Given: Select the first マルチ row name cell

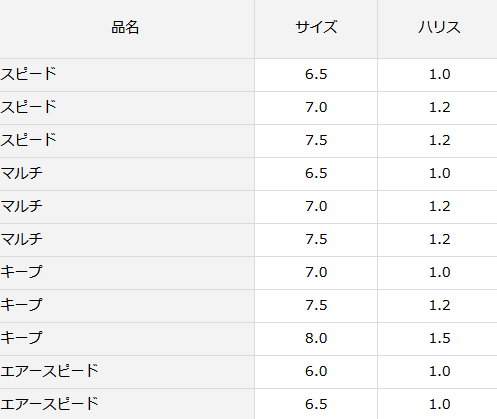Looking at the screenshot, I should [127, 174].
